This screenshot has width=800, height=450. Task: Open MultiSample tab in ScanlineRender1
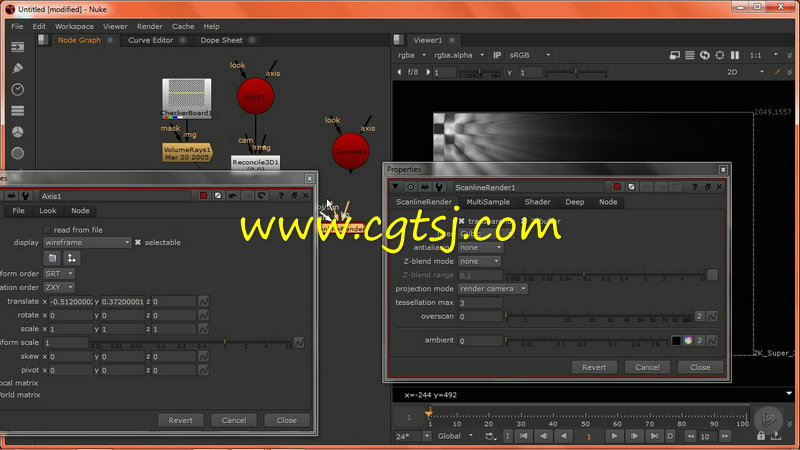click(x=488, y=202)
